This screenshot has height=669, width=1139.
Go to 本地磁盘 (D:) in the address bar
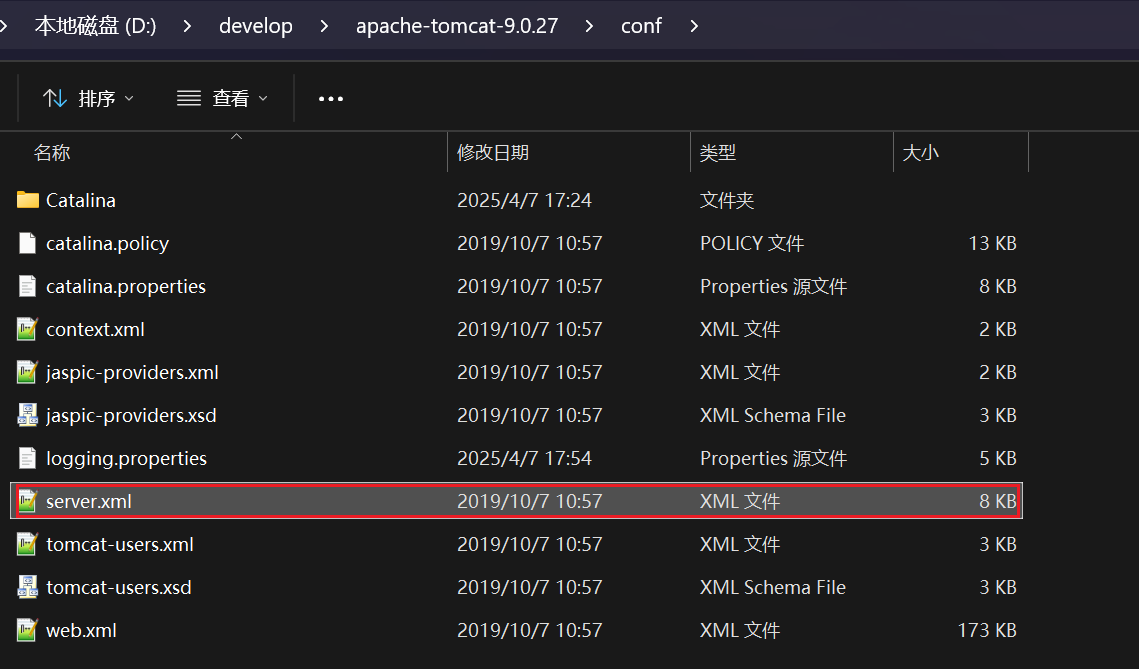(x=95, y=25)
